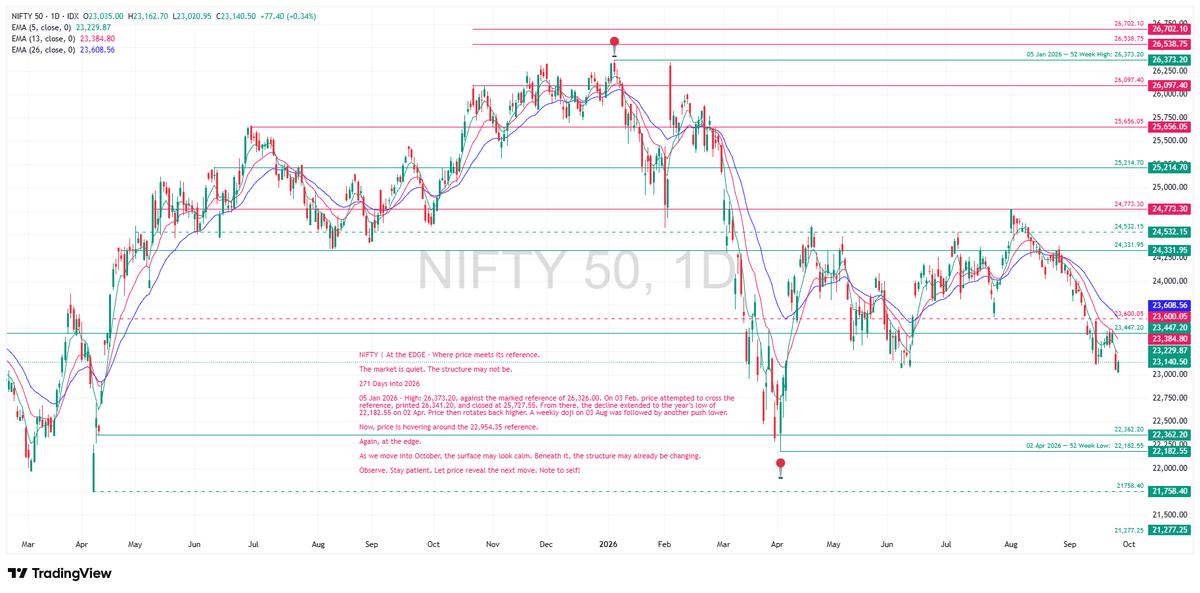
Task: Click the high value H23,162.70 in legend
Action: (x=149, y=17)
